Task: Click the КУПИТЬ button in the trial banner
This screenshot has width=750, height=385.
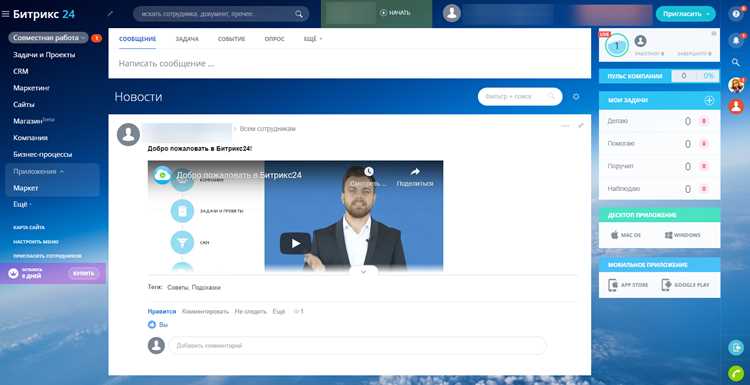Action: (84, 274)
